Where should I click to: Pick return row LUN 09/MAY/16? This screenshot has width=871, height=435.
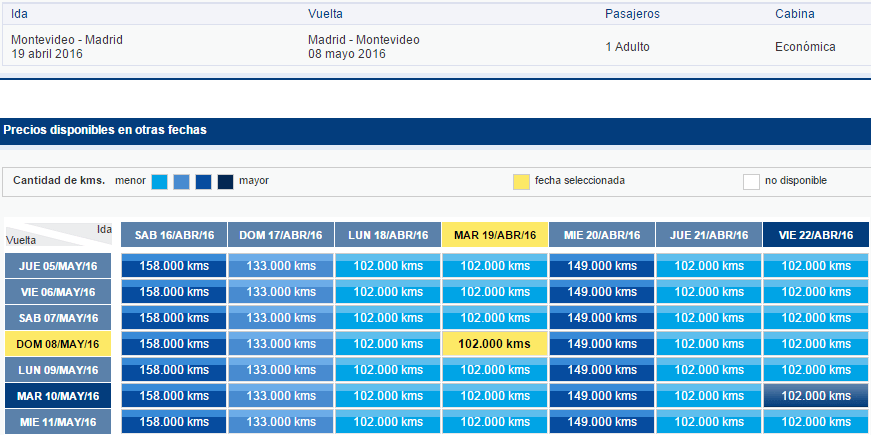[x=58, y=370]
